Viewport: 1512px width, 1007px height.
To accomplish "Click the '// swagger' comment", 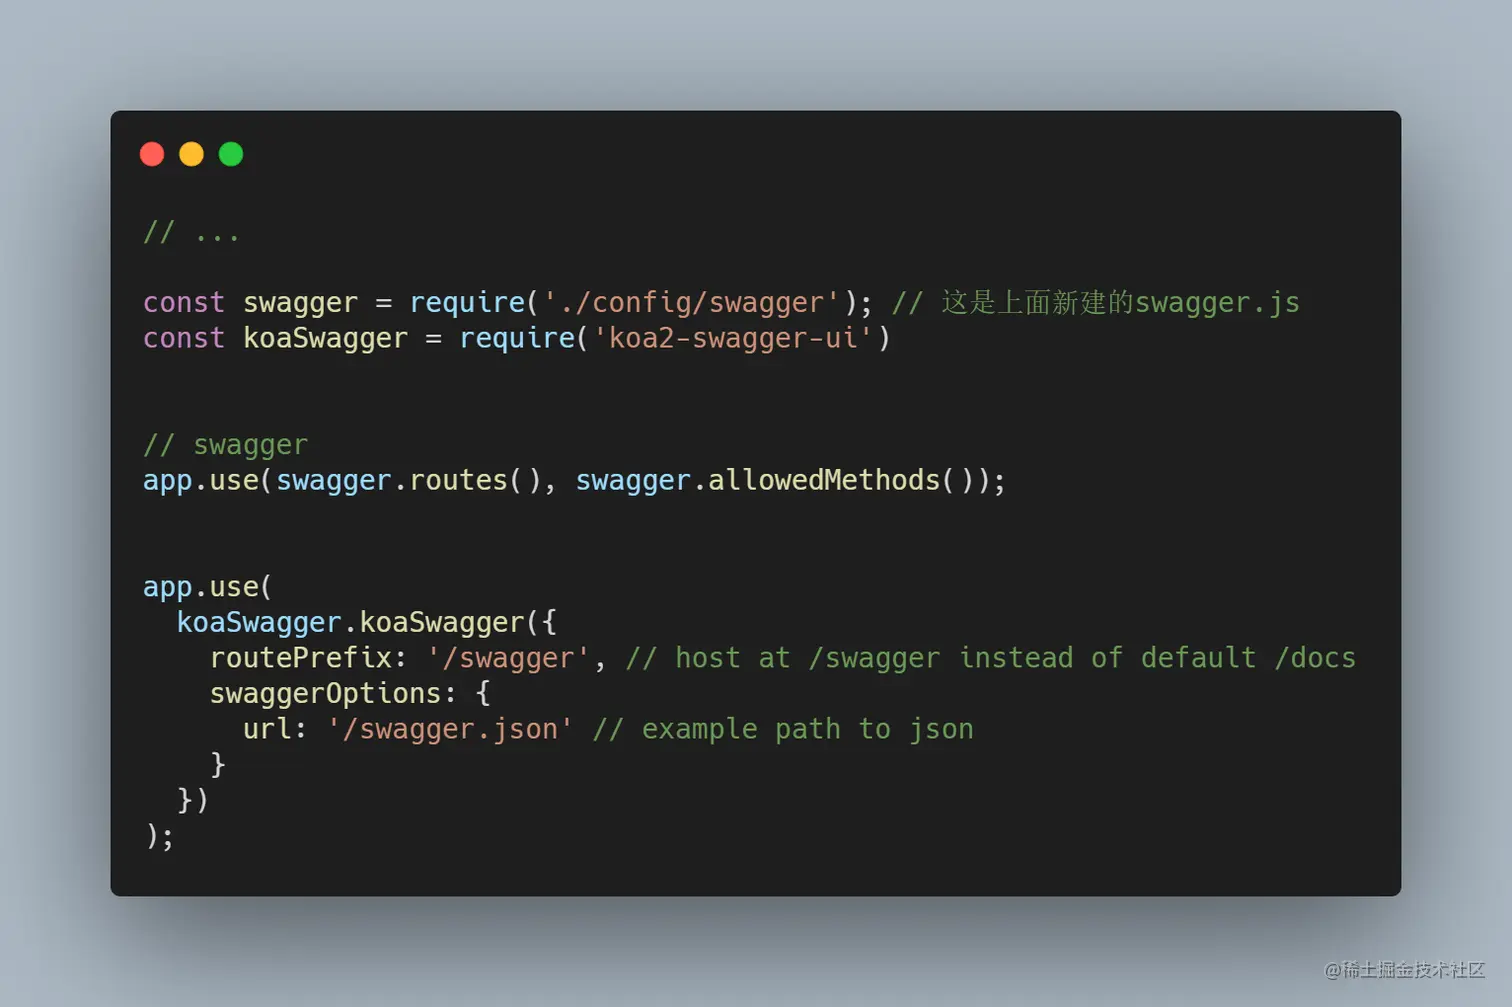I will click(226, 444).
